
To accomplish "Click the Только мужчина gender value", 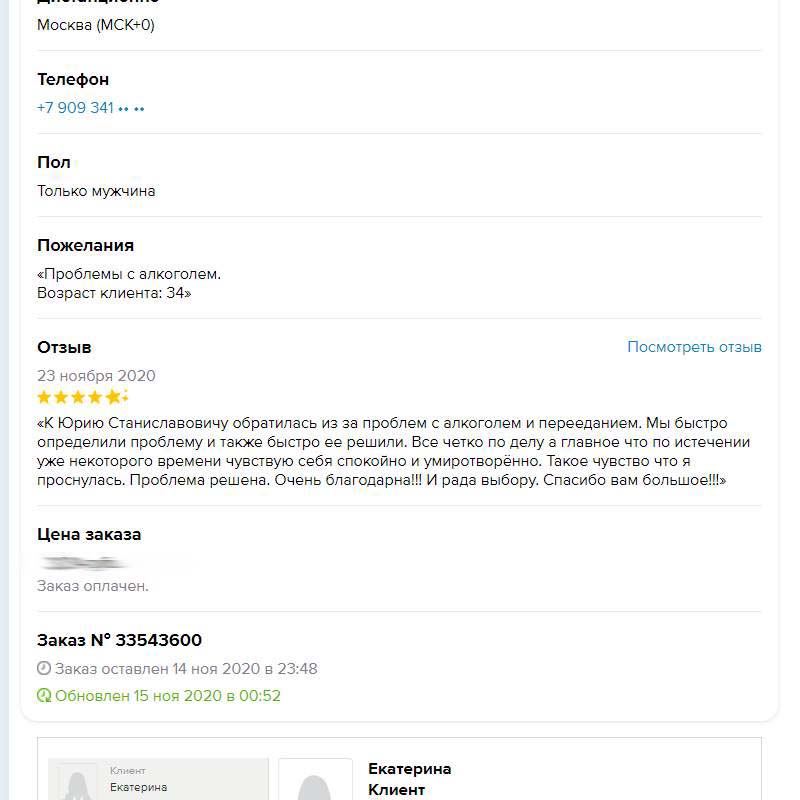I will pos(96,191).
